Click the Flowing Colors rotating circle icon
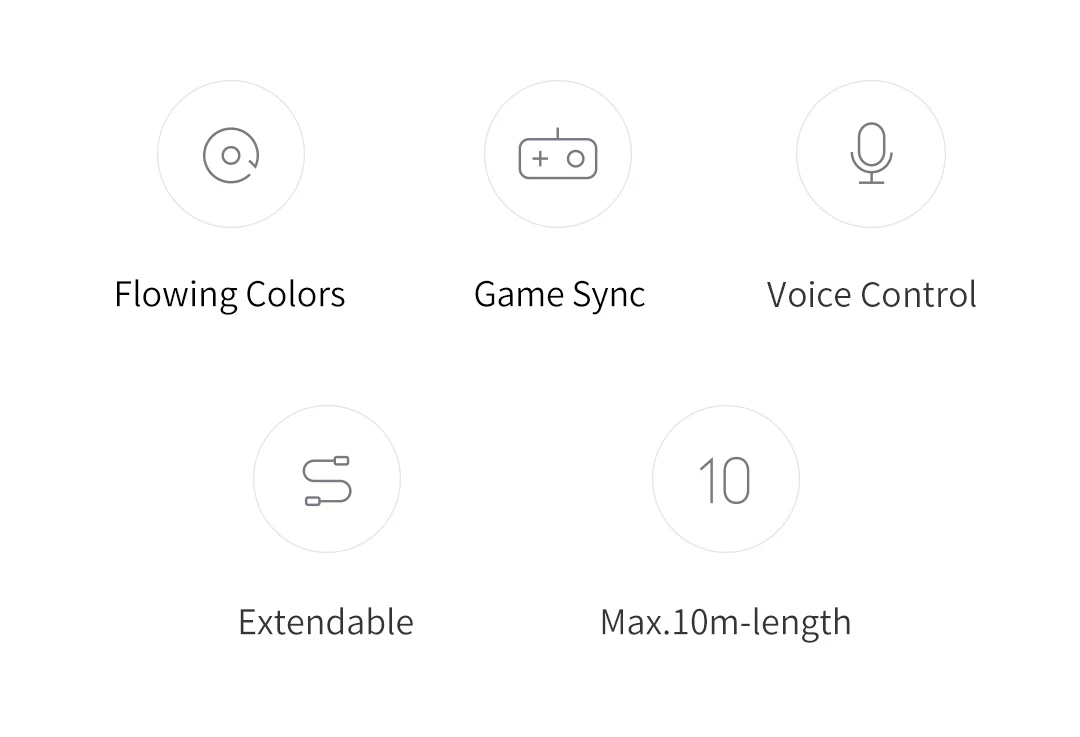This screenshot has width=1080, height=737. 231,155
